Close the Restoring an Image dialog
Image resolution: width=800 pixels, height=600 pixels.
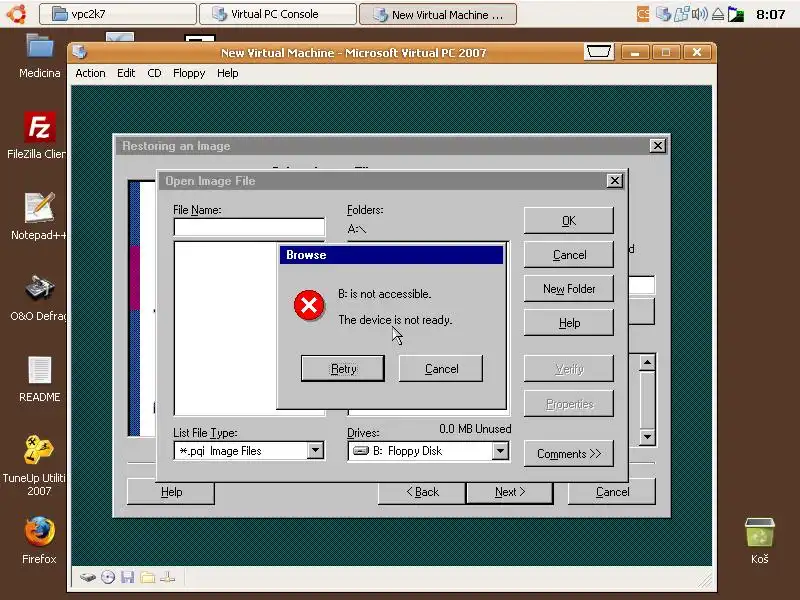(x=658, y=146)
